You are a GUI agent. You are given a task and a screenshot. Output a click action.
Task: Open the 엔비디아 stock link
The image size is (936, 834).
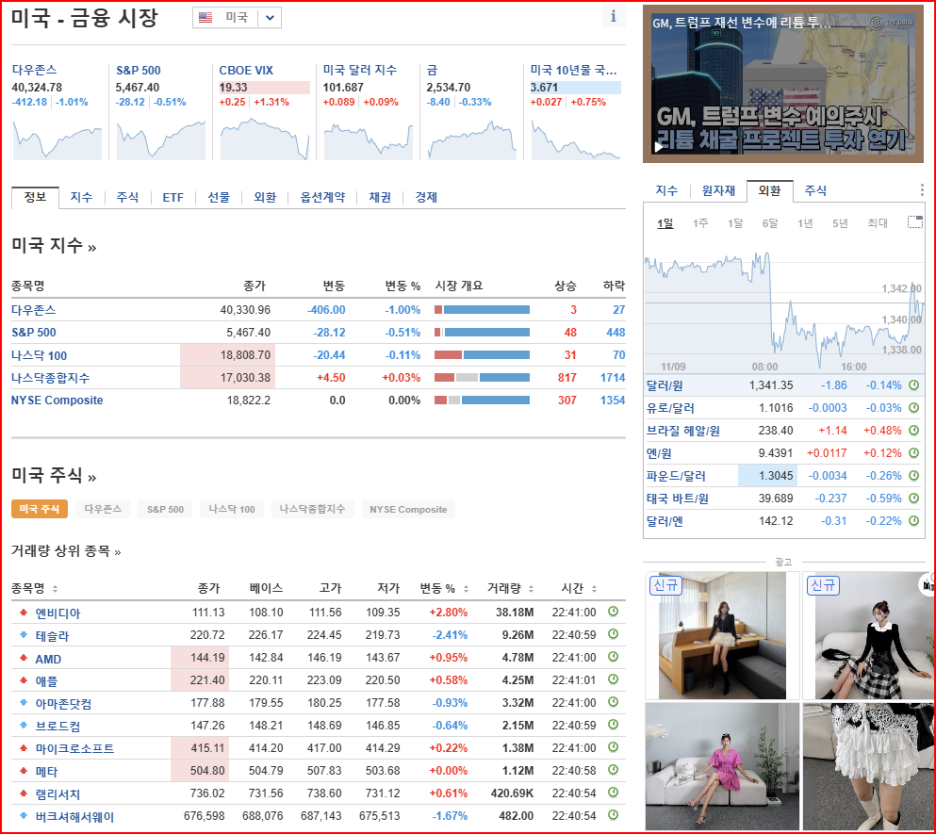pyautogui.click(x=58, y=613)
